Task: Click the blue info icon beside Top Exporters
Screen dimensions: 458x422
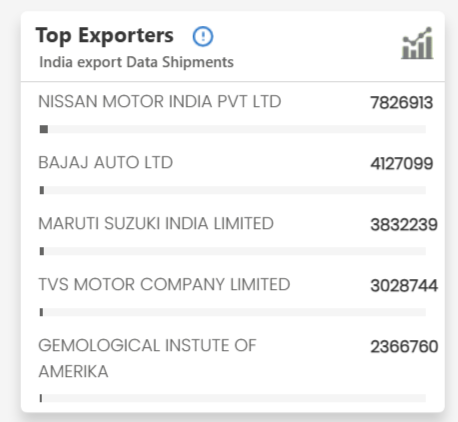Action: [203, 36]
